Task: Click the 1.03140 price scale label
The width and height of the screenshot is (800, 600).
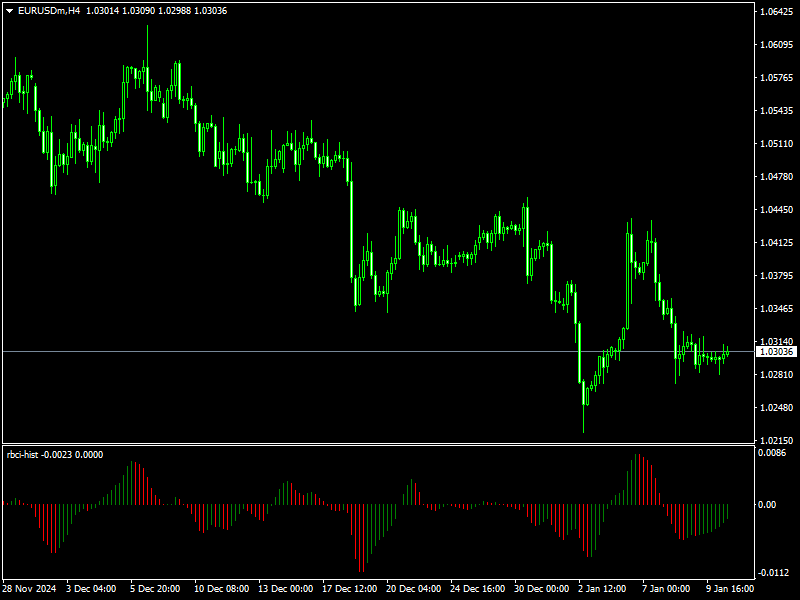Action: (777, 341)
